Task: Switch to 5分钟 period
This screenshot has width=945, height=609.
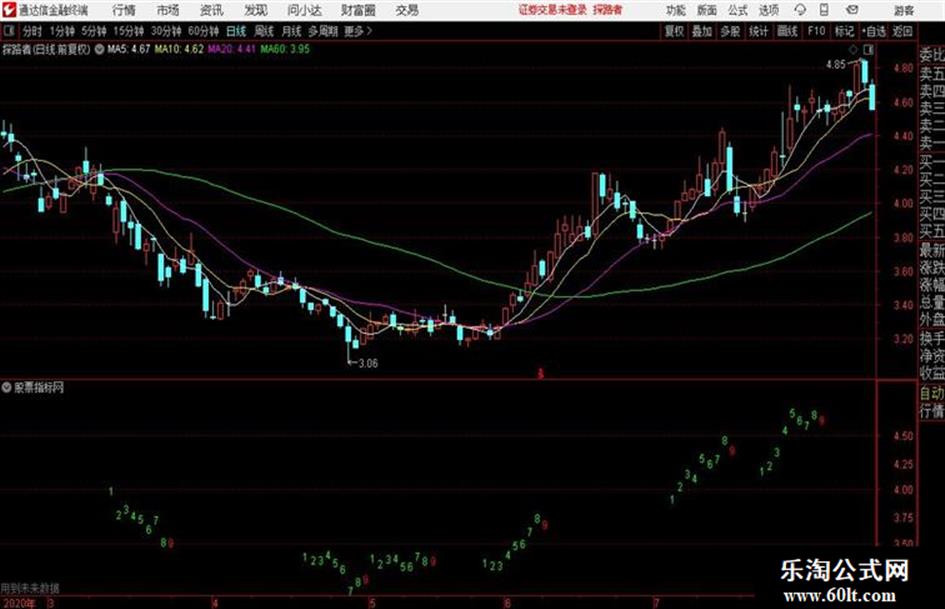Action: tap(93, 31)
